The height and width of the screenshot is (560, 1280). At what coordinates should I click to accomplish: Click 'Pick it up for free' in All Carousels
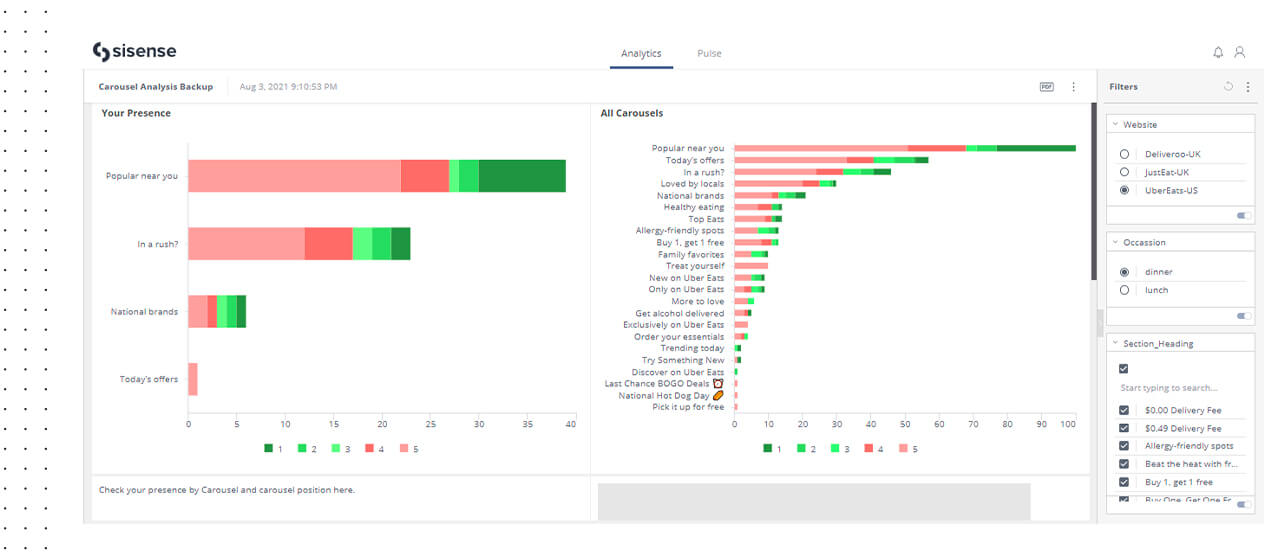click(x=688, y=407)
